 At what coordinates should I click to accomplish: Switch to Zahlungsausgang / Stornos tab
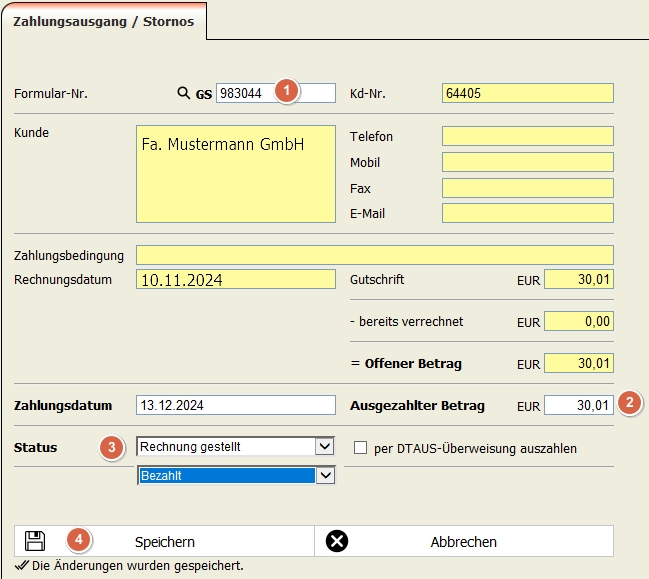[103, 22]
